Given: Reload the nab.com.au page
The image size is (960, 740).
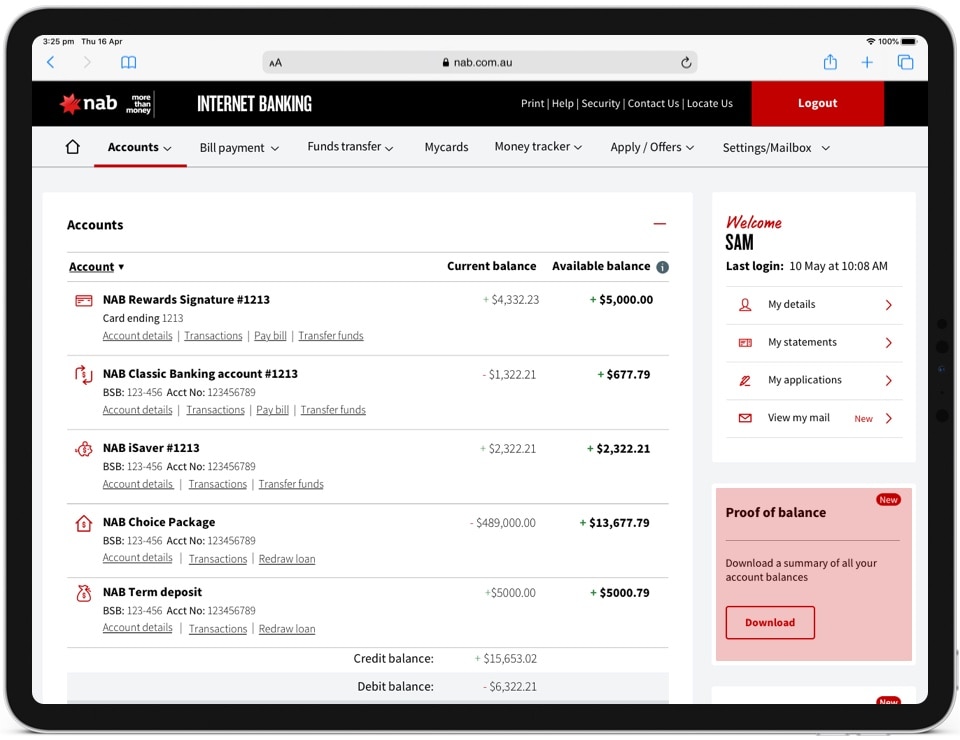Looking at the screenshot, I should 686,62.
